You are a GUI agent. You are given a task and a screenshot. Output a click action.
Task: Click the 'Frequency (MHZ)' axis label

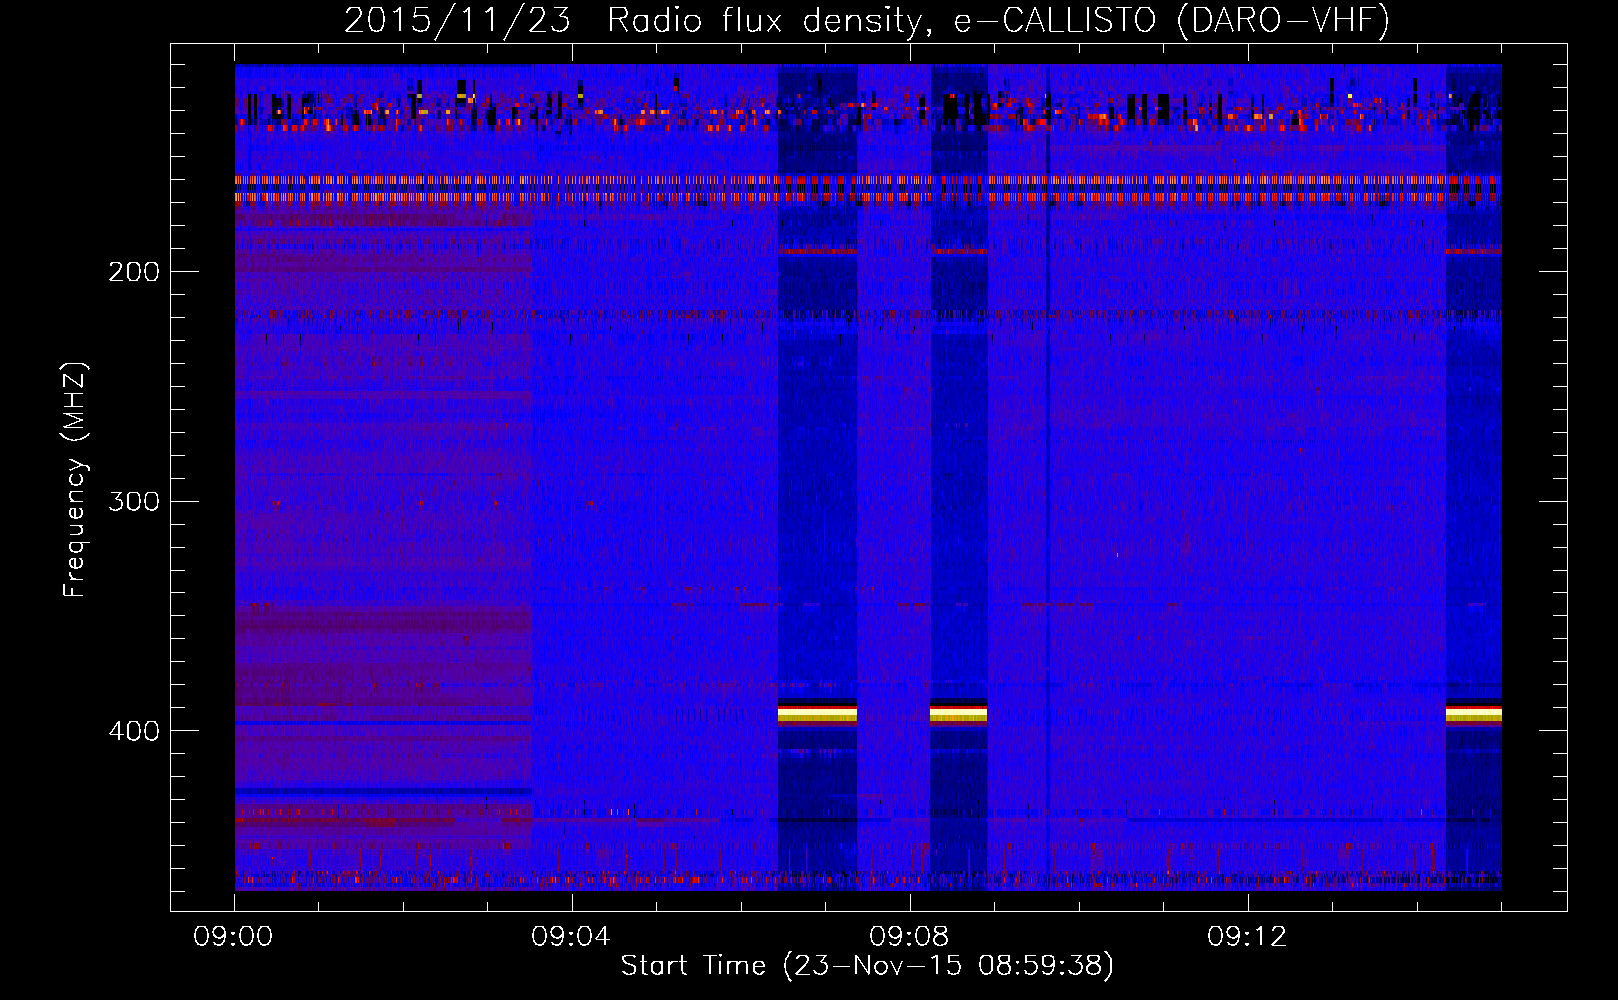75,479
